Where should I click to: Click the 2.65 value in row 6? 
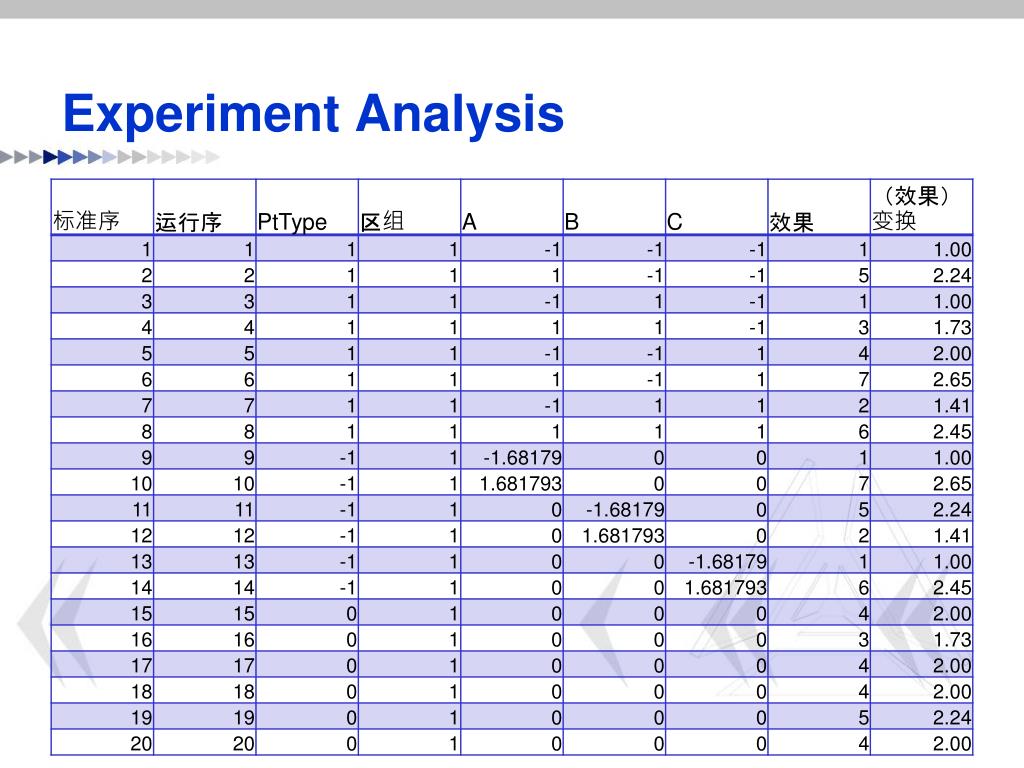point(952,379)
